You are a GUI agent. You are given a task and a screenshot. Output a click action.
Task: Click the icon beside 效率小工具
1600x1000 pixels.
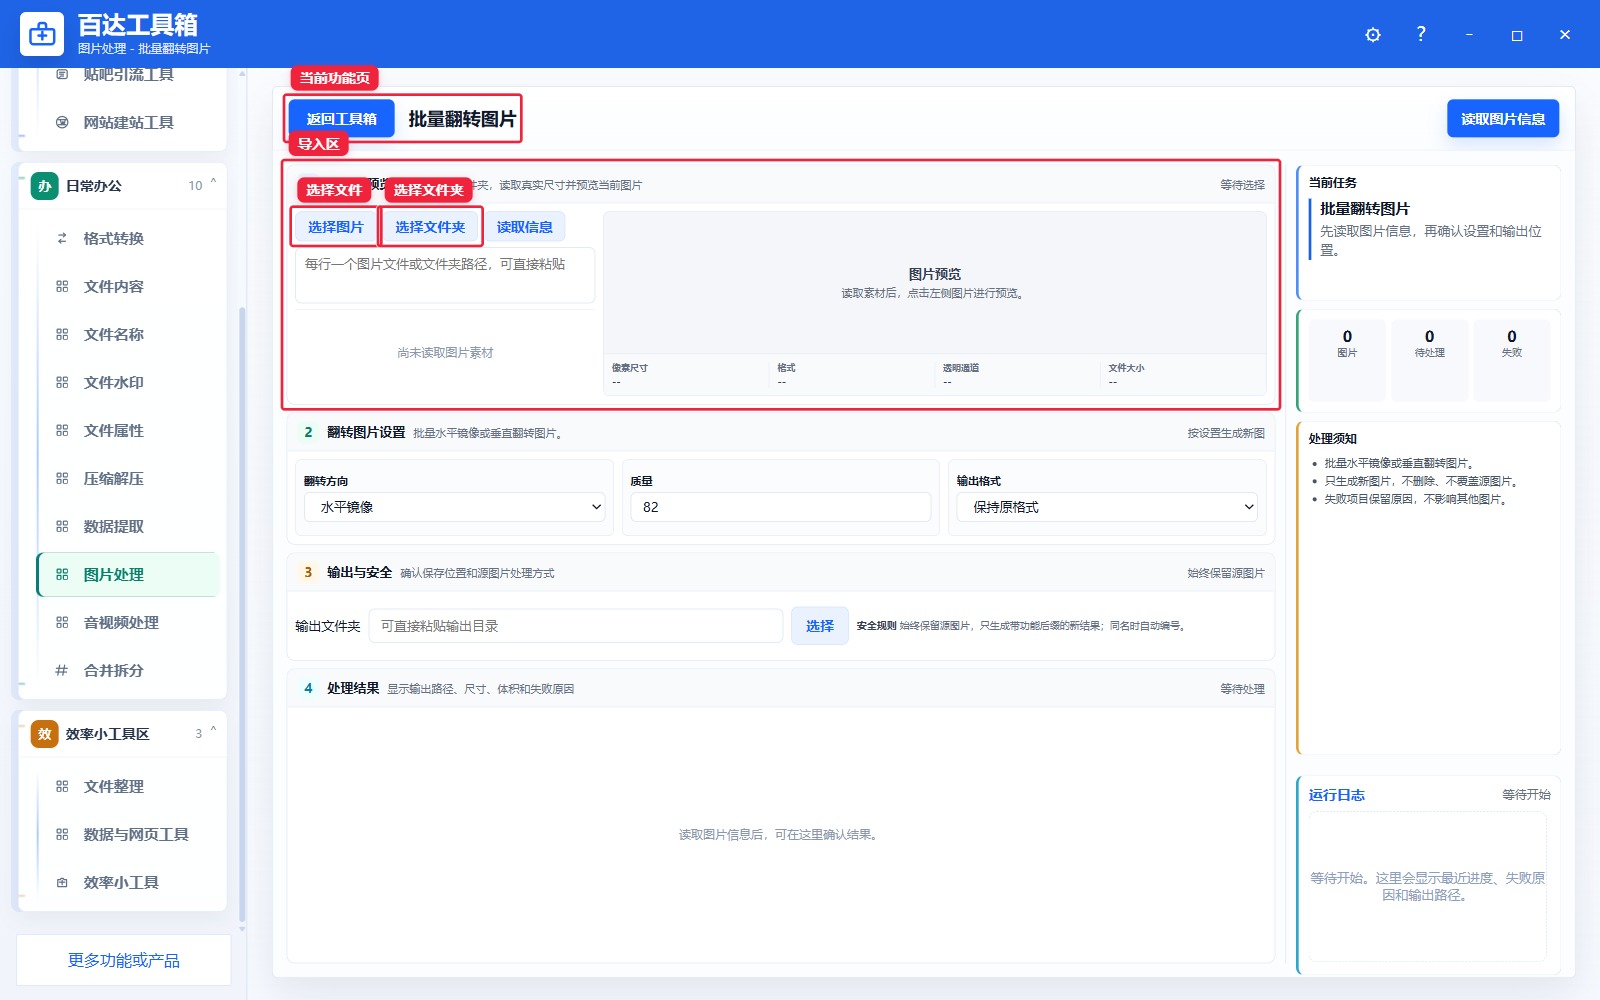[62, 882]
